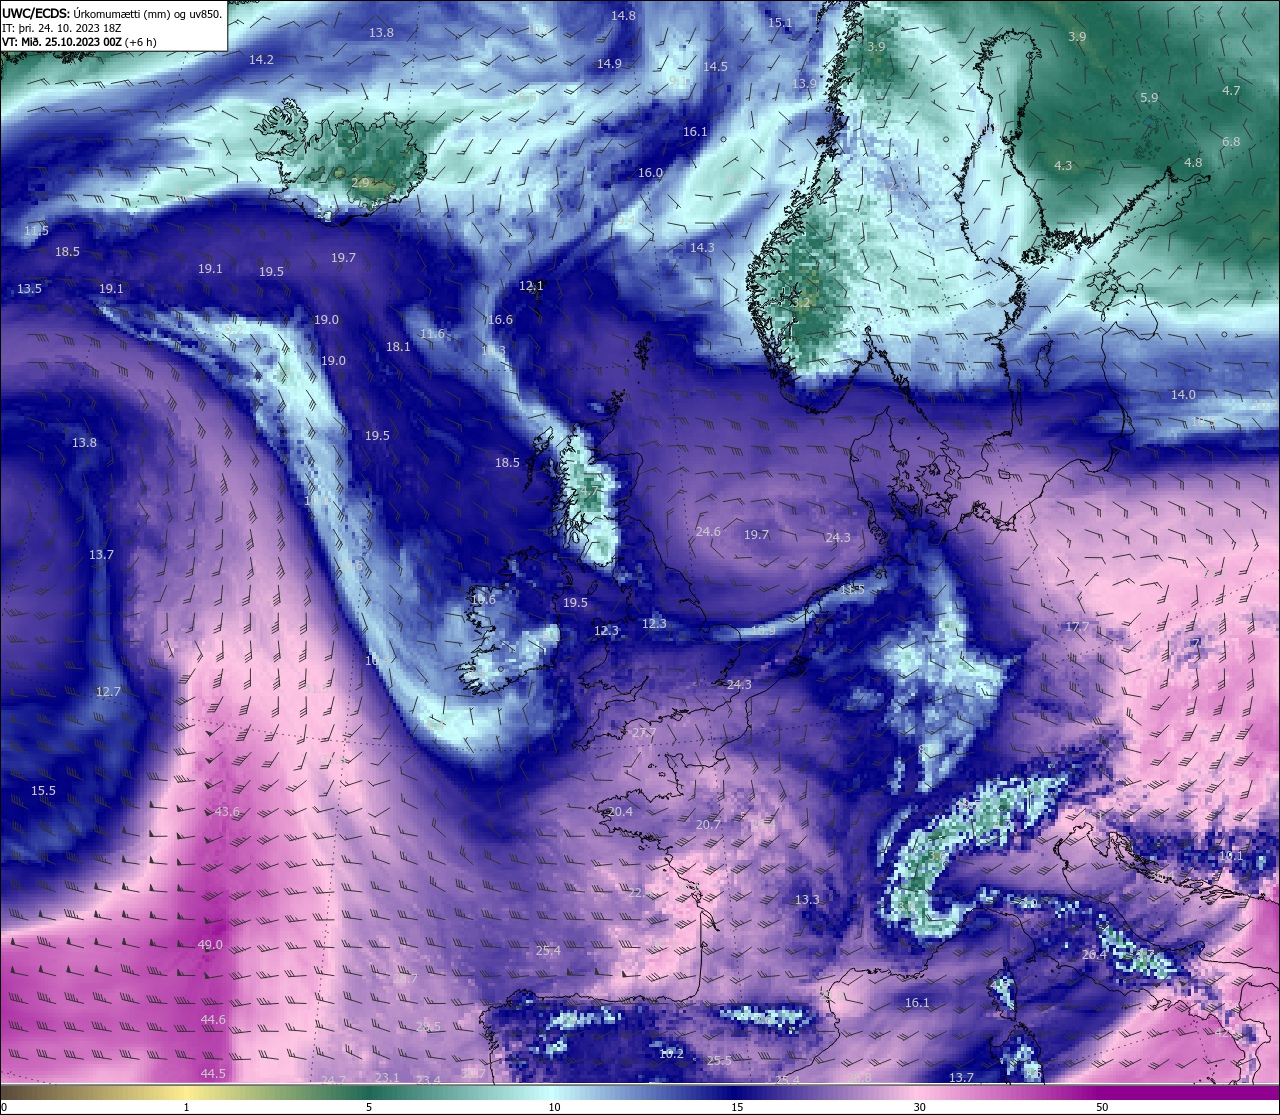Click the legend scale label 0

pos(4,1107)
